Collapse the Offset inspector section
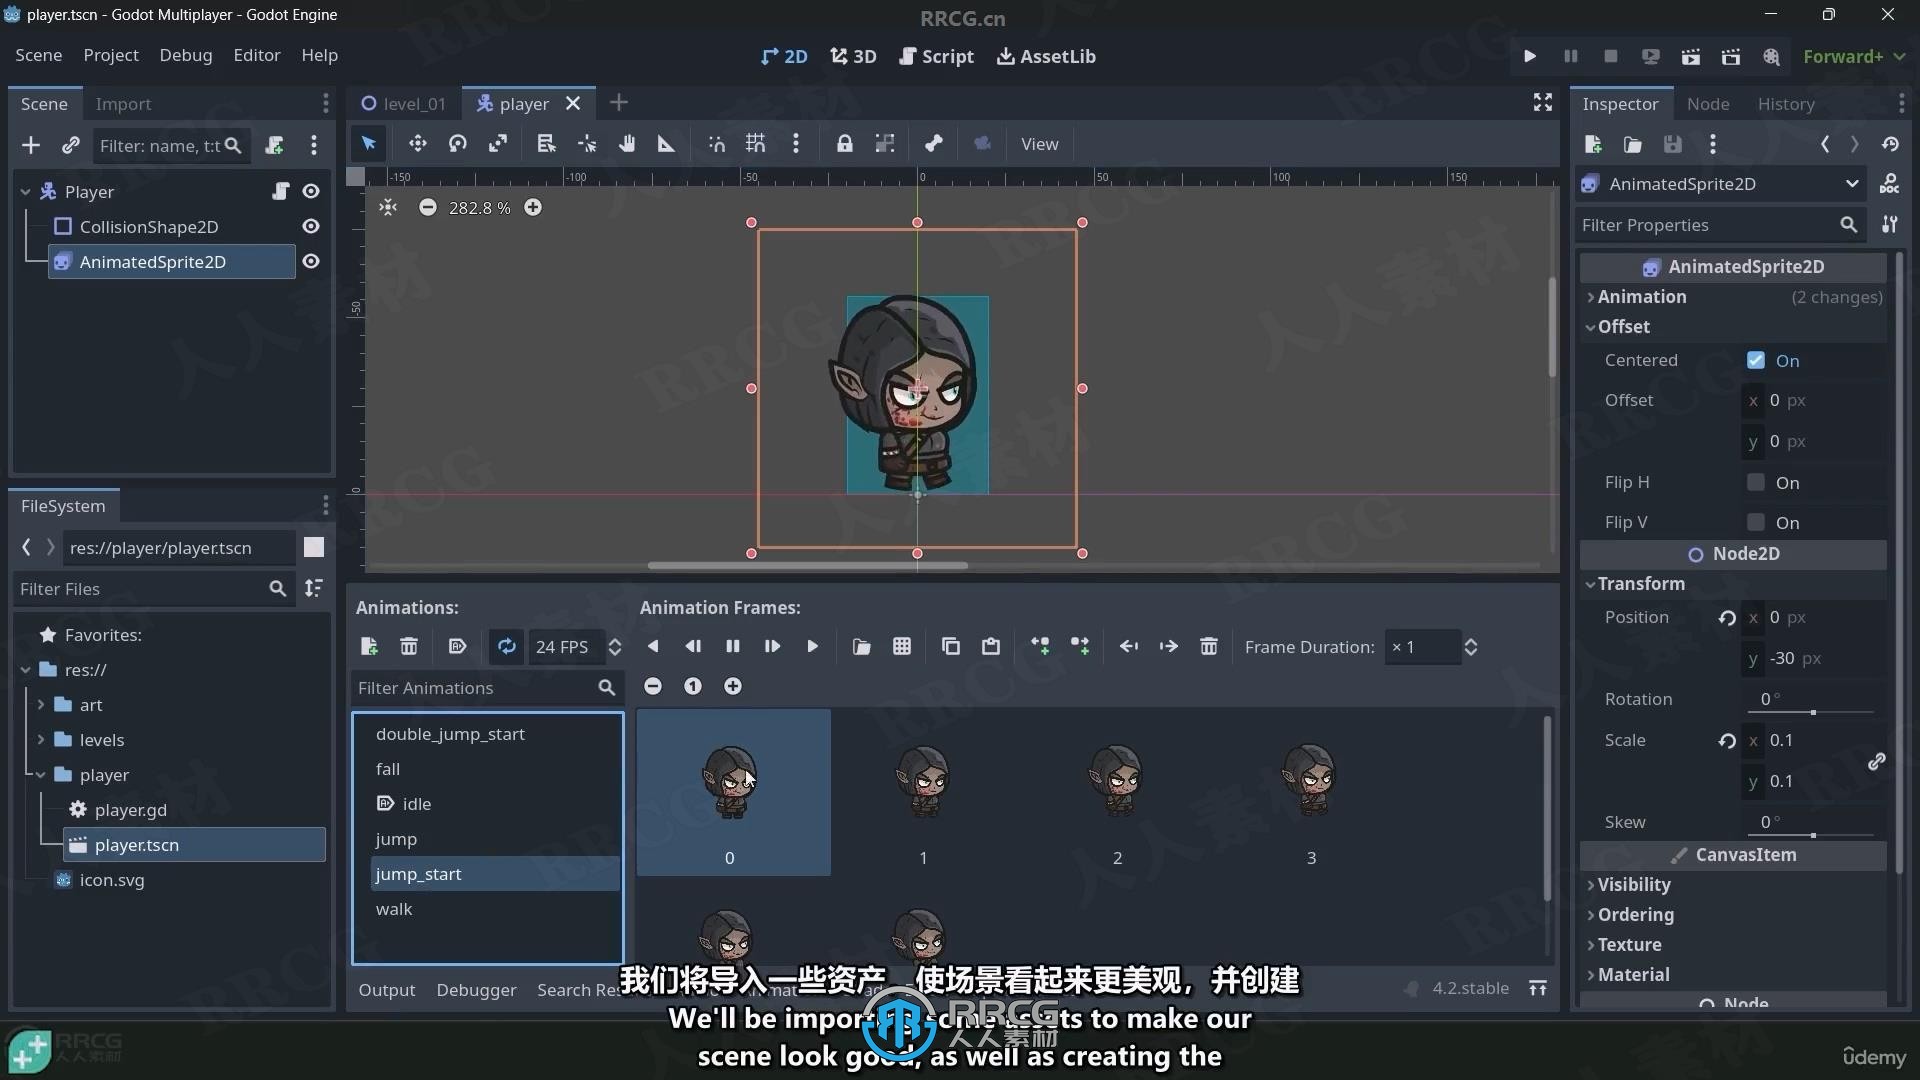 pyautogui.click(x=1618, y=327)
